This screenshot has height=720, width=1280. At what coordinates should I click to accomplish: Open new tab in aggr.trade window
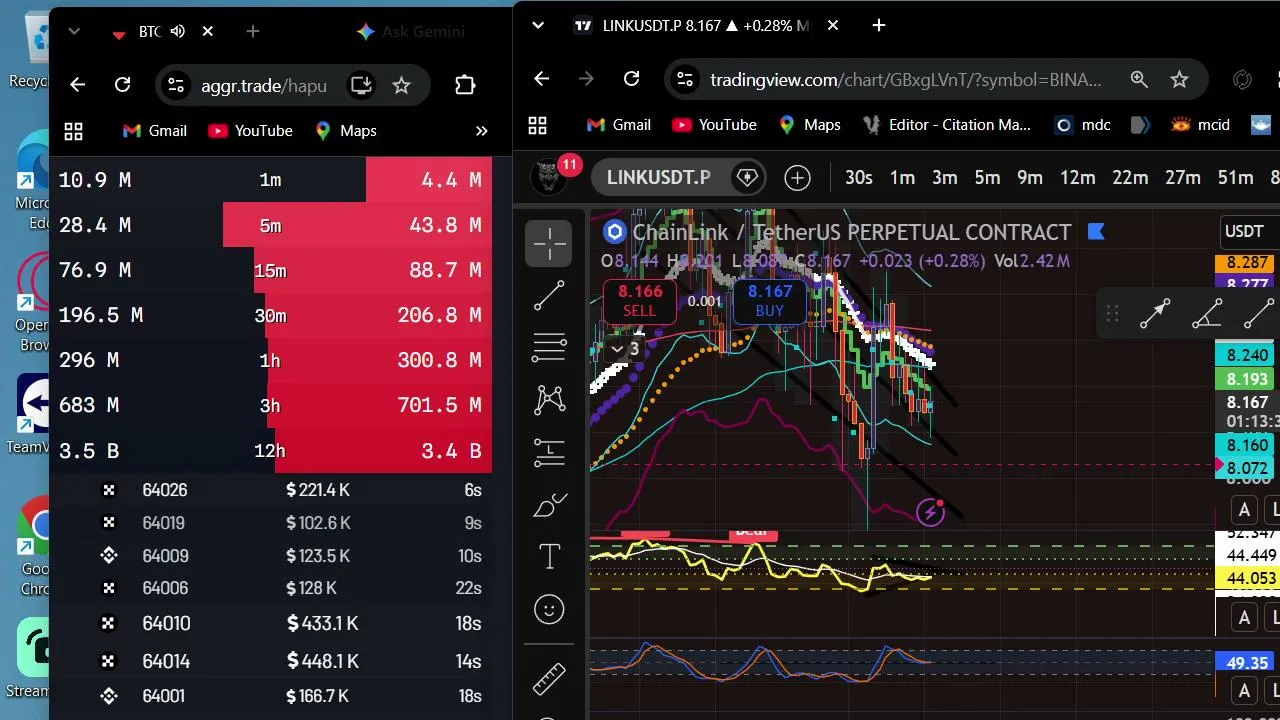click(x=253, y=32)
